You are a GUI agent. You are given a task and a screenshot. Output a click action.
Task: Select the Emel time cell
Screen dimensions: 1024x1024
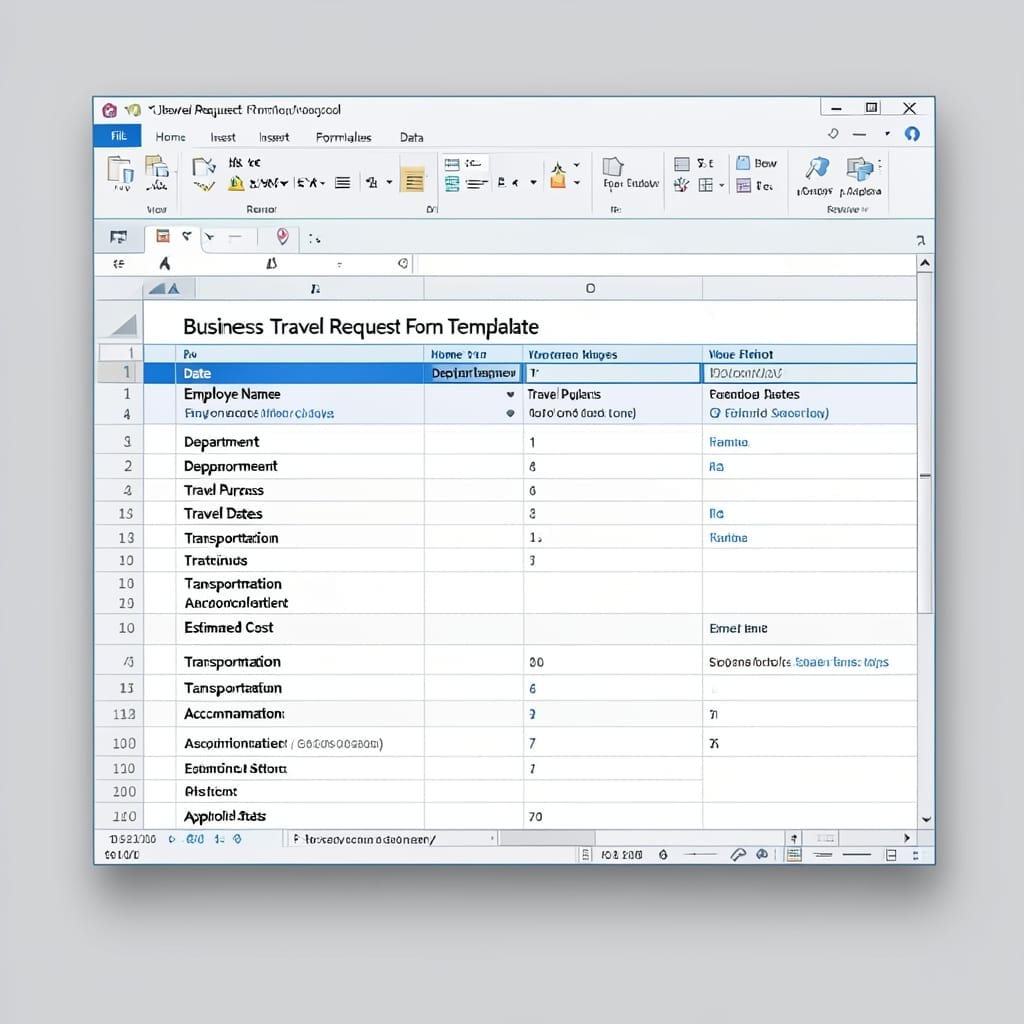point(809,628)
